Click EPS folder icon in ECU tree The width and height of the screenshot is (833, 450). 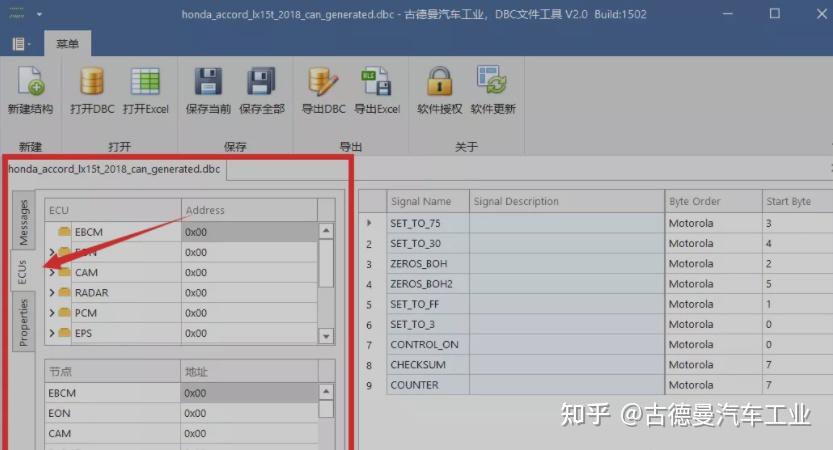(x=64, y=333)
